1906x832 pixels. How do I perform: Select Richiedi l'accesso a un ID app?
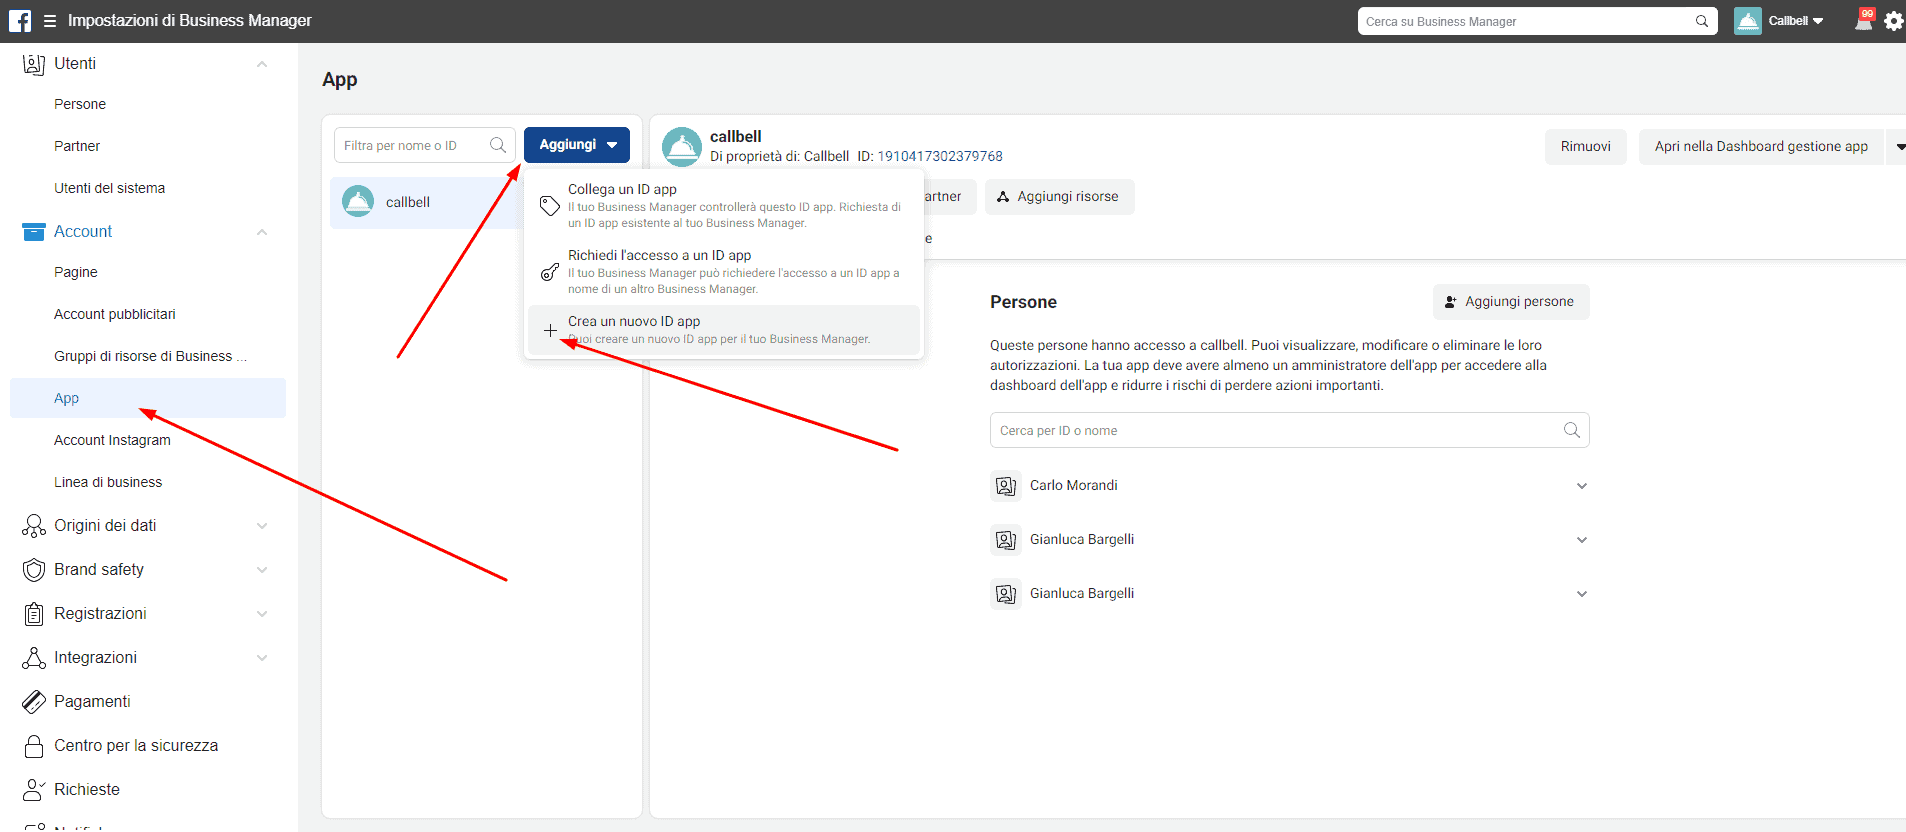point(659,256)
